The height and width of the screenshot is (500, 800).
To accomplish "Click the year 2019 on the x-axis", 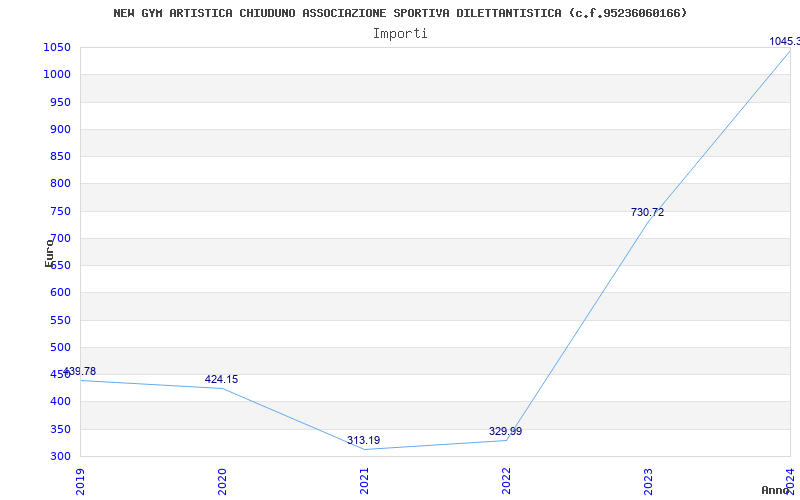I will (80, 481).
